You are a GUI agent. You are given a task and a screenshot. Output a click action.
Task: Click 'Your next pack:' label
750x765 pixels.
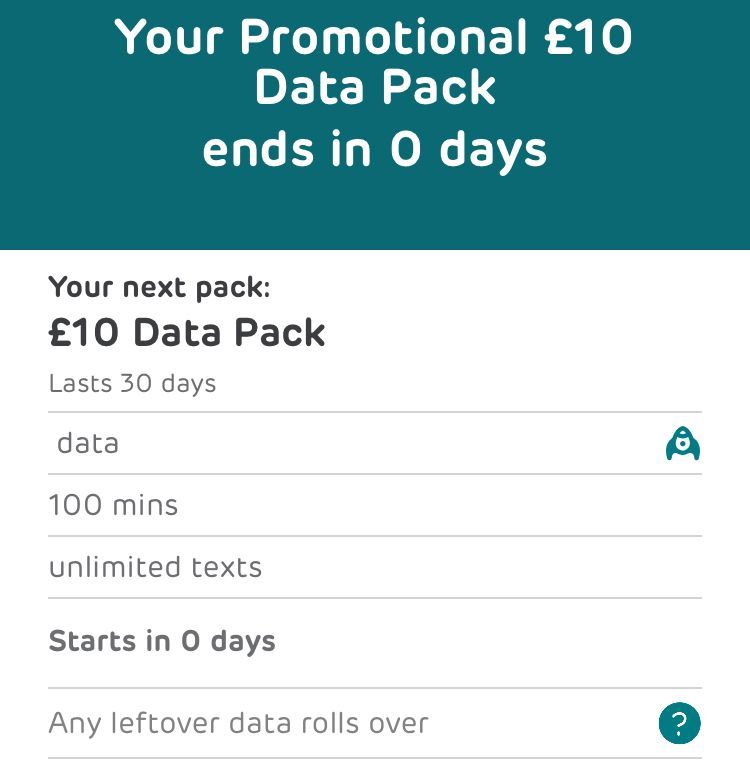click(159, 288)
